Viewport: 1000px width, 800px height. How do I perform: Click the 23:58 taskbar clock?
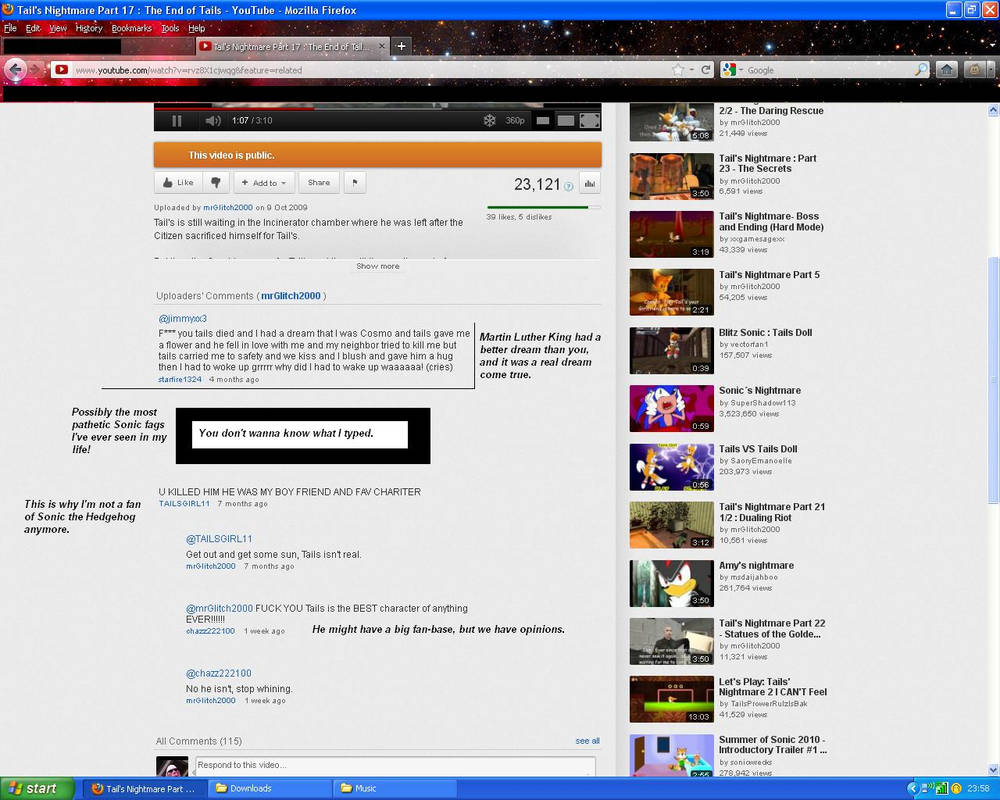pyautogui.click(x=978, y=789)
